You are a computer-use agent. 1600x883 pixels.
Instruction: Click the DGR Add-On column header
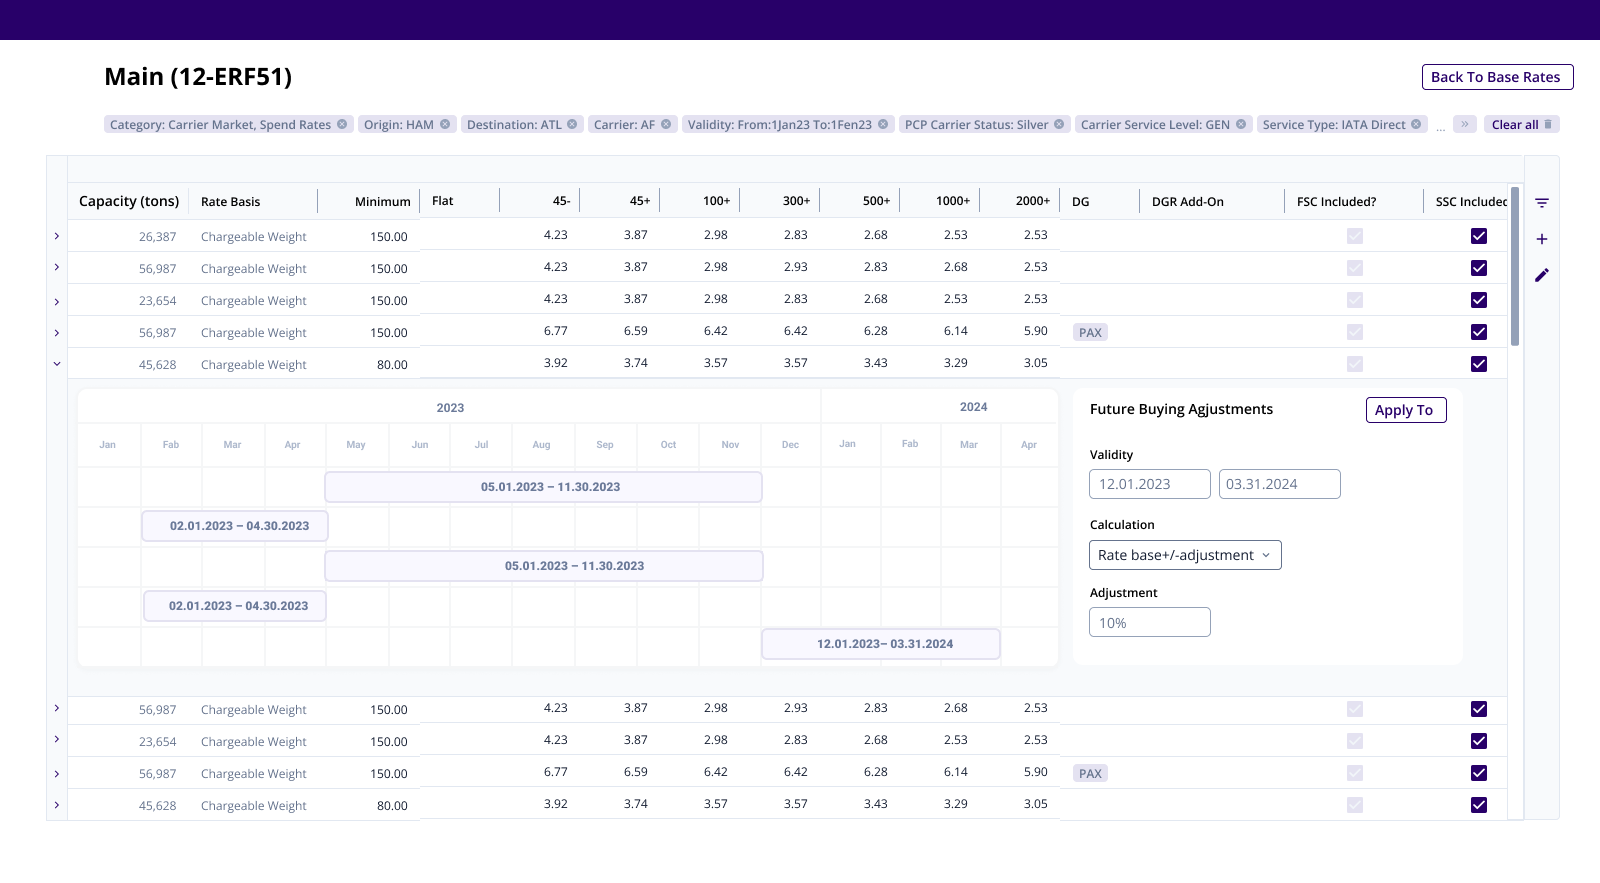click(1188, 202)
